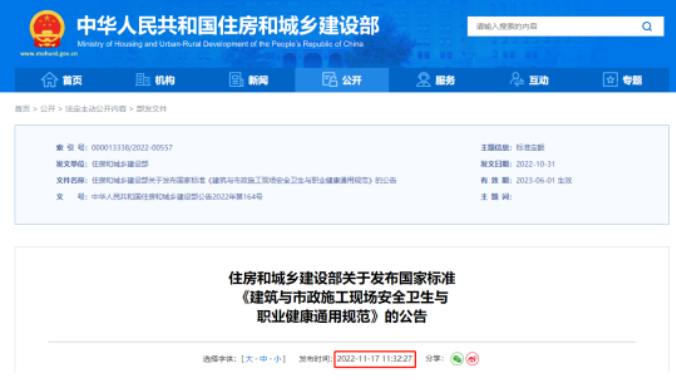
Task: Click the document icon beside 公开
Action: [x=329, y=80]
